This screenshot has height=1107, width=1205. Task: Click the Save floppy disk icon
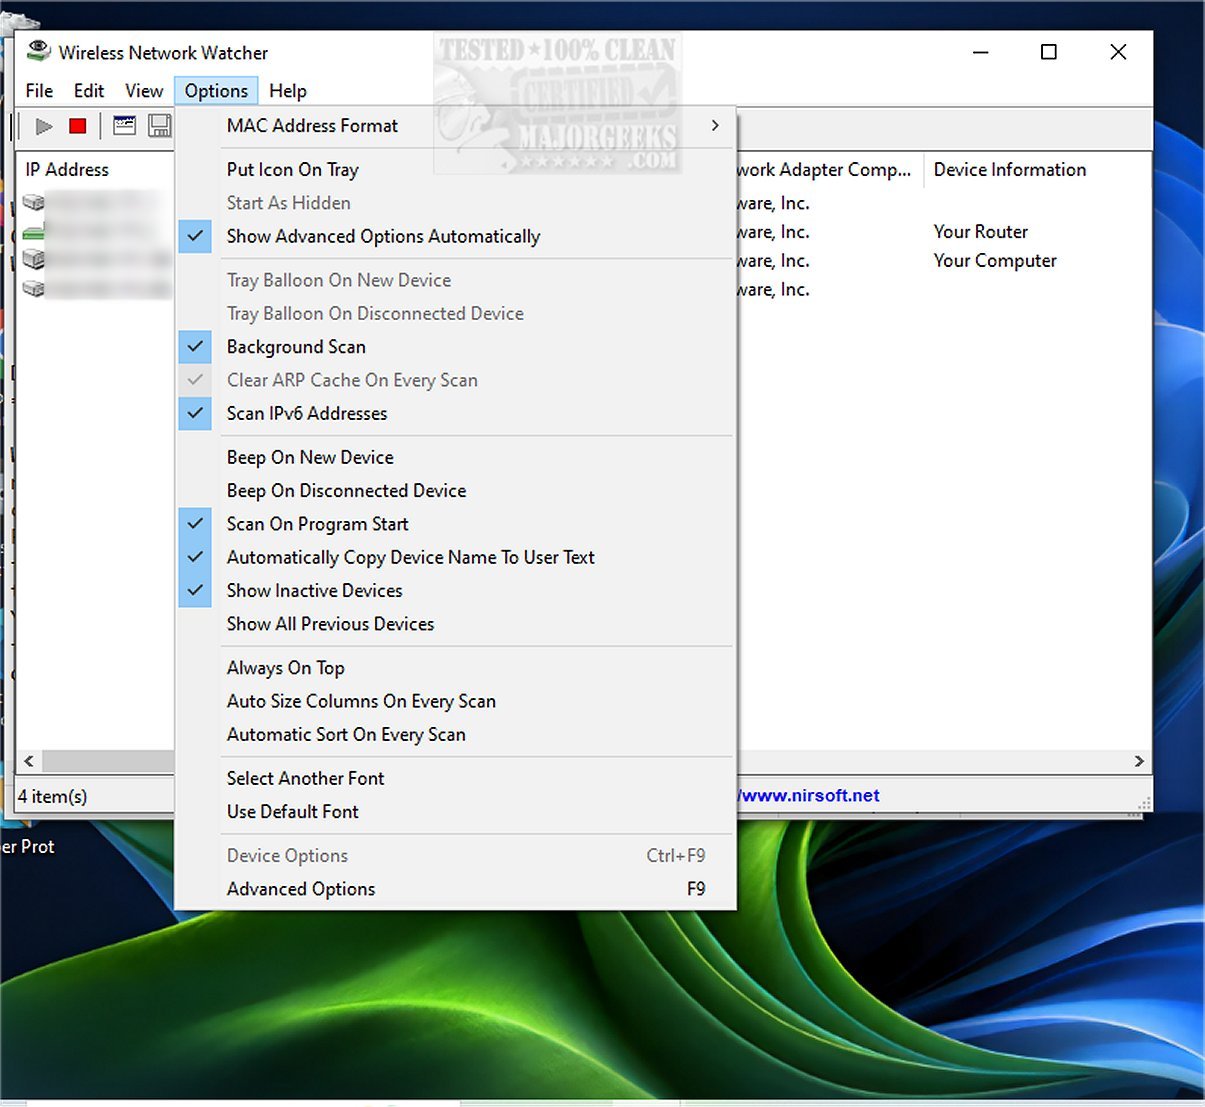(159, 126)
